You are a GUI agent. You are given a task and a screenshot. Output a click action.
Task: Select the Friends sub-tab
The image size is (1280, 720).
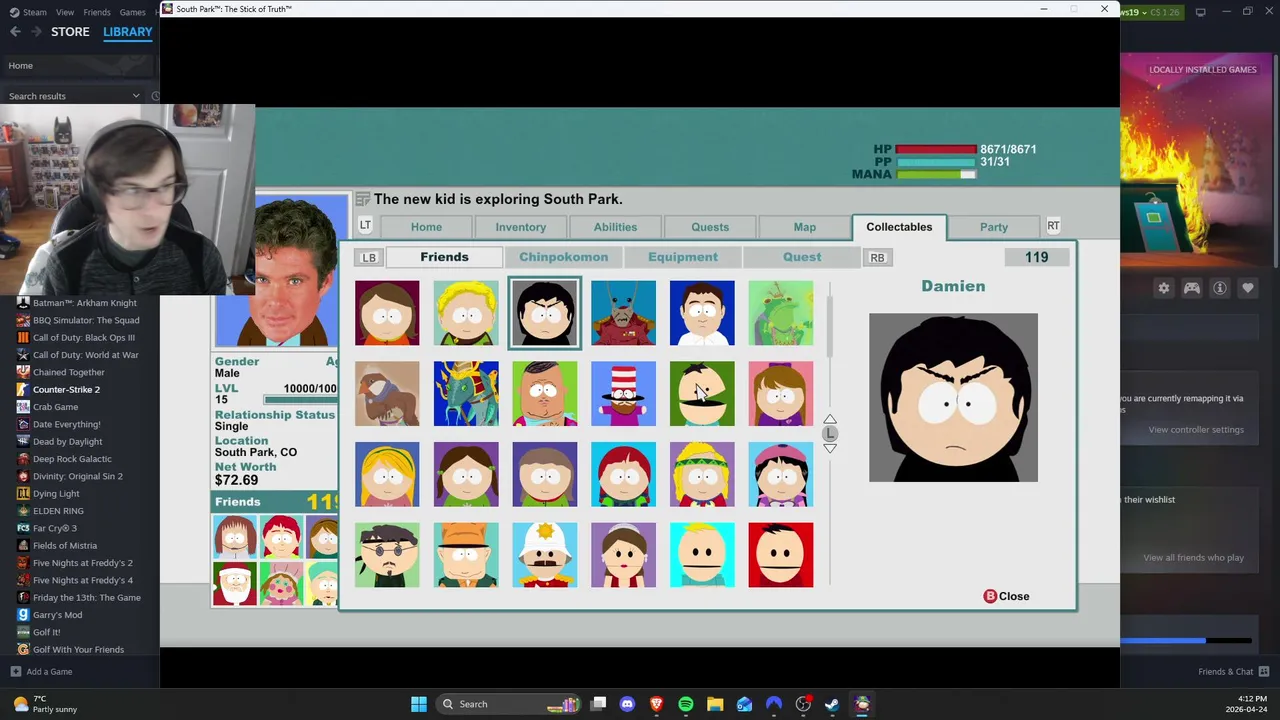click(444, 257)
